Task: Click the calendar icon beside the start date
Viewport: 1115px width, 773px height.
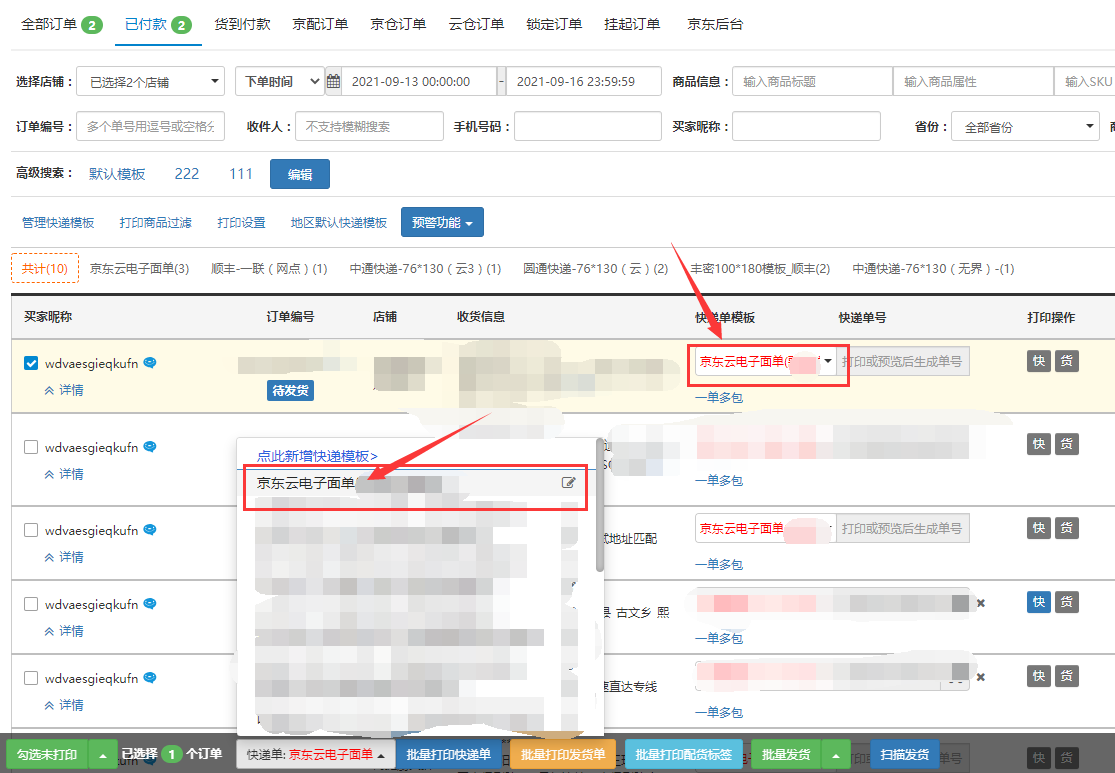Action: 334,82
